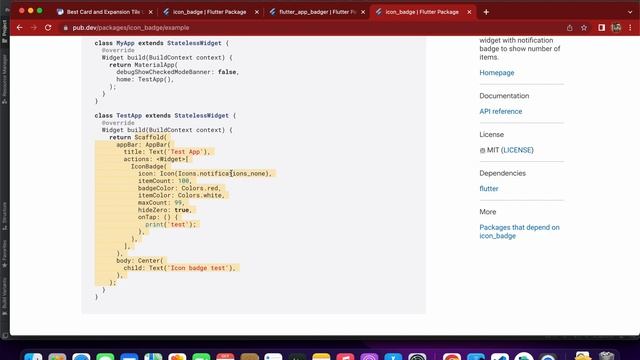Open the MIT LICENSE link
Screen dimensions: 640x360
[517, 150]
